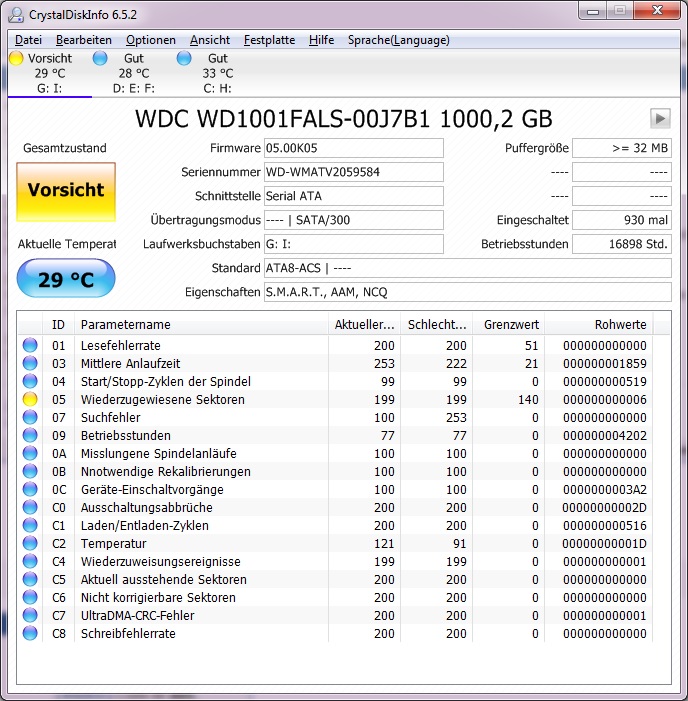Open the Datei menu

[28, 40]
